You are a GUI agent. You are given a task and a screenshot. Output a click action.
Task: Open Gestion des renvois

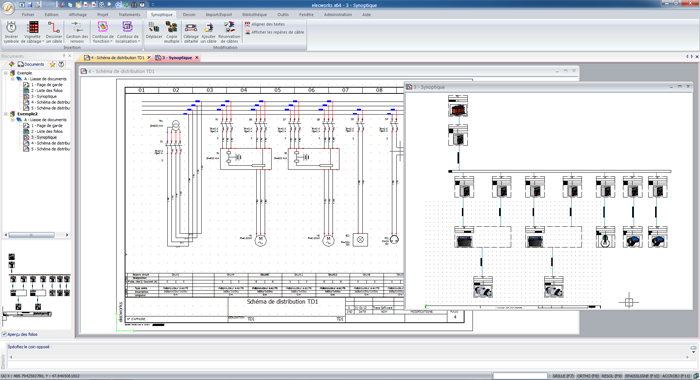point(77,32)
